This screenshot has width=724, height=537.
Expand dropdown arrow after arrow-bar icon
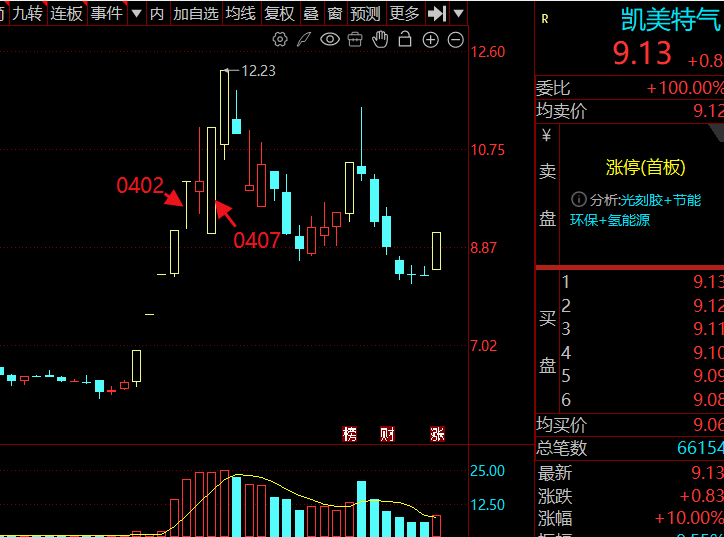(x=459, y=13)
